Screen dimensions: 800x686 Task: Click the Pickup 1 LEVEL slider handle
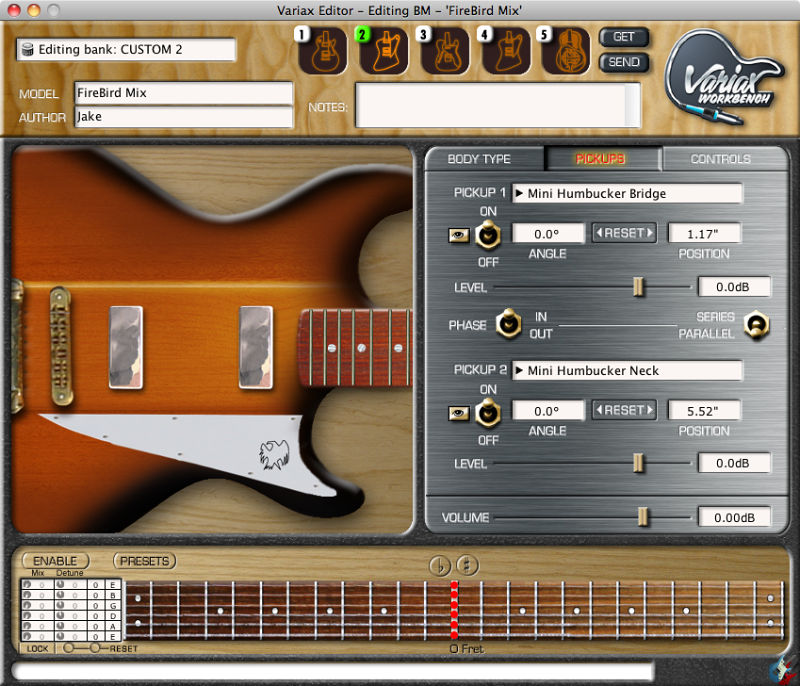click(638, 287)
